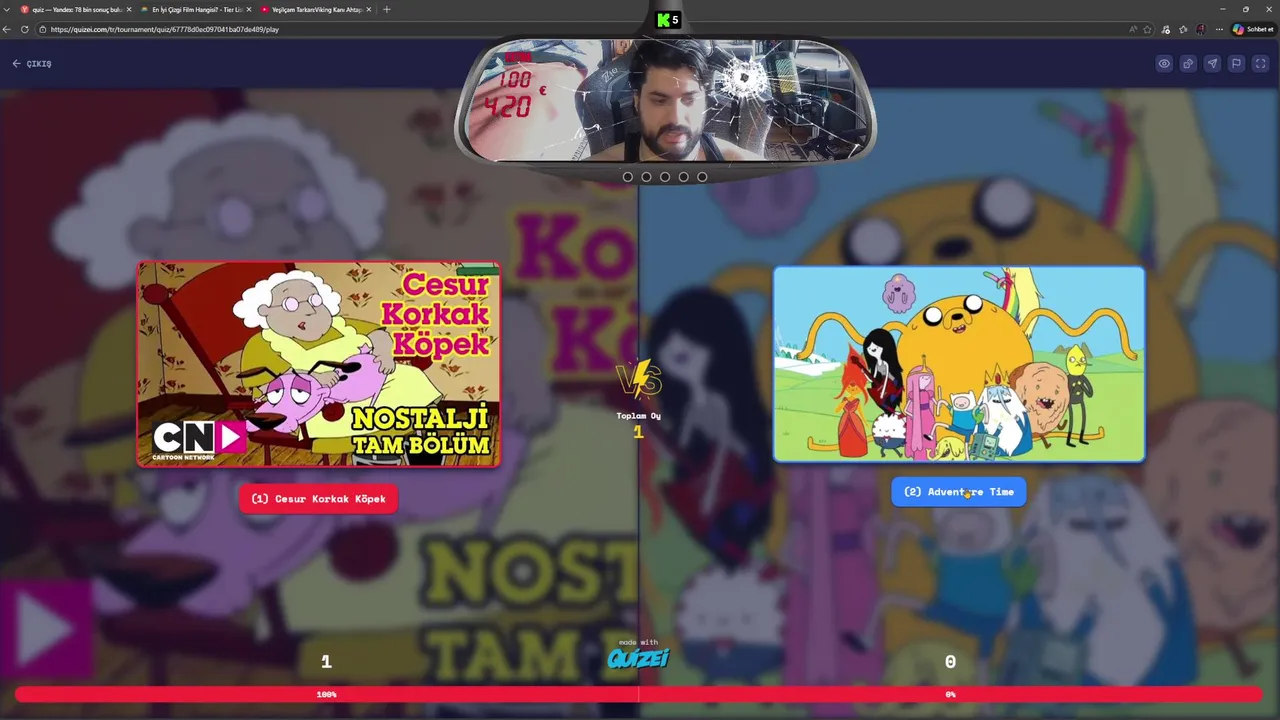Viewport: 1280px width, 720px height.
Task: Select the third dot under the mirror overlay
Action: click(665, 177)
